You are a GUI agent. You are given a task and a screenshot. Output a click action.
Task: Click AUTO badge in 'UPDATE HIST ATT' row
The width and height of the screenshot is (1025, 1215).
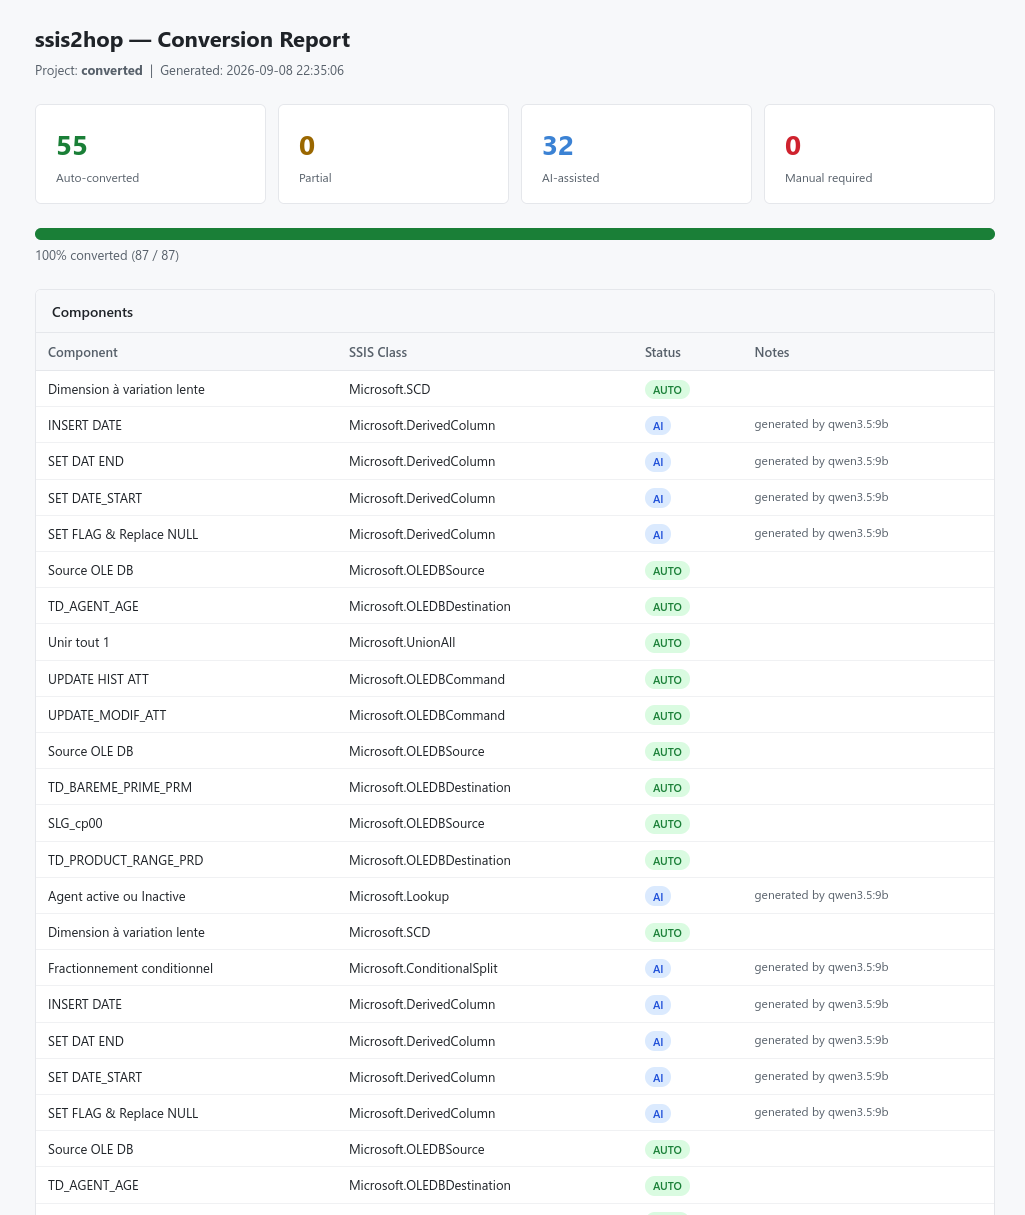667,680
